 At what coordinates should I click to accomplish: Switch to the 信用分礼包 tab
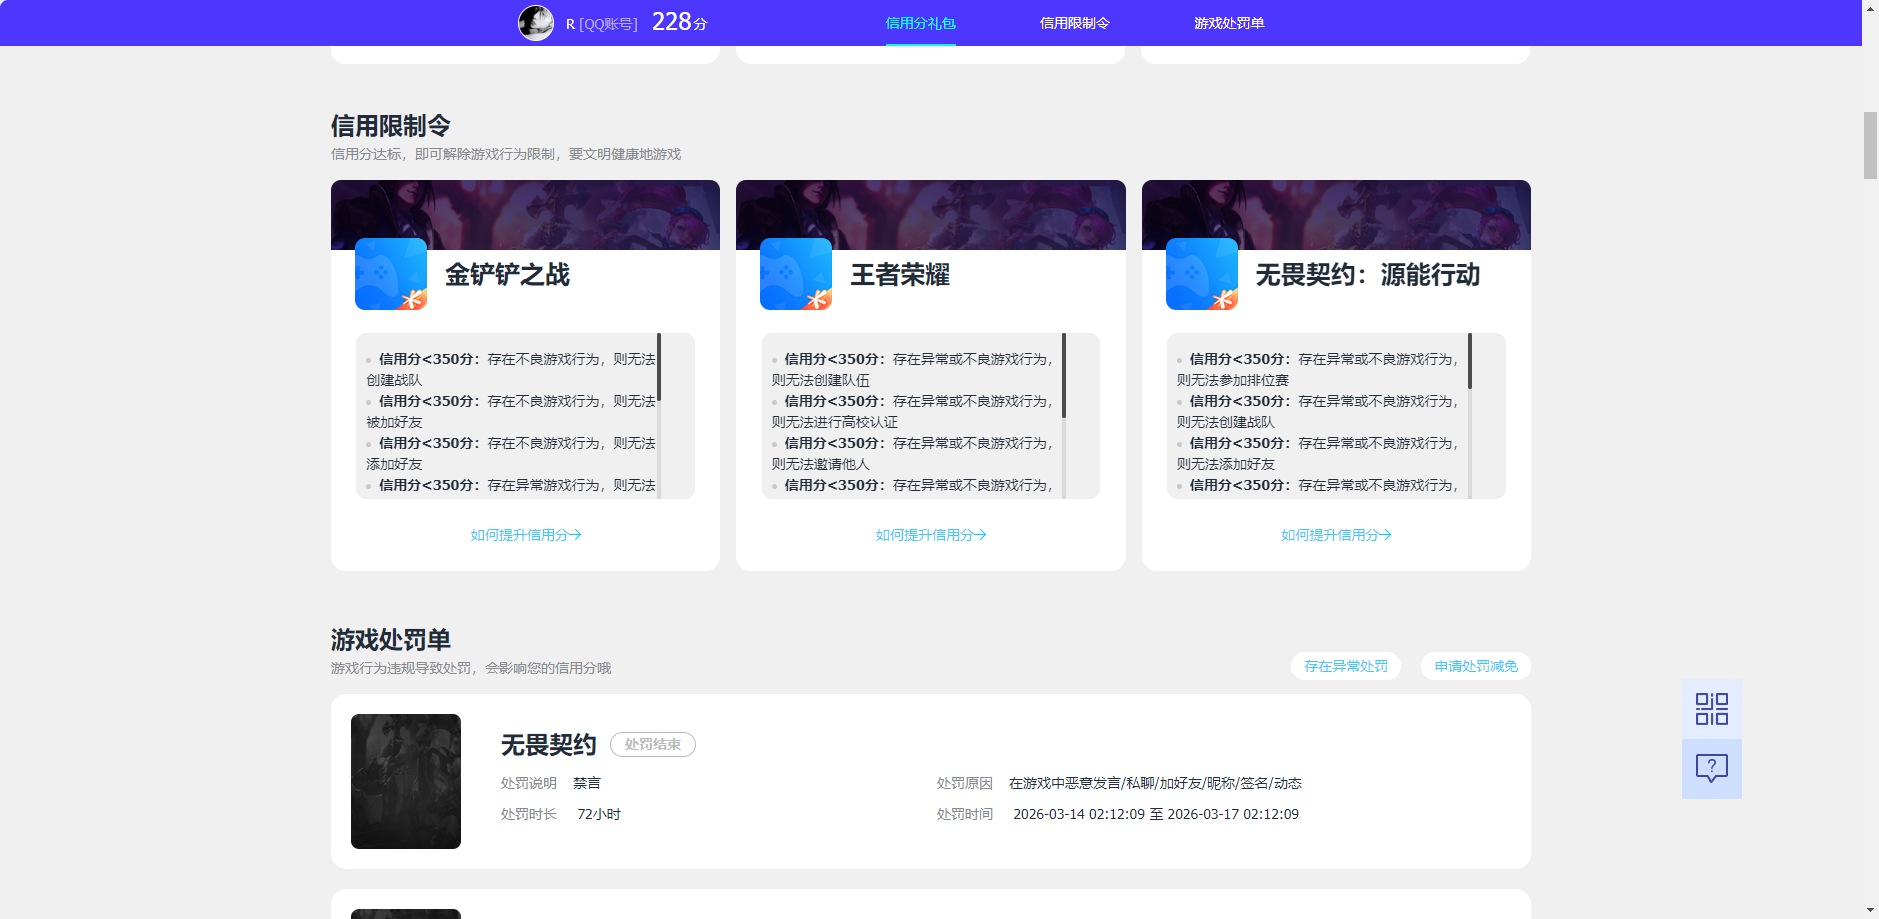point(921,23)
